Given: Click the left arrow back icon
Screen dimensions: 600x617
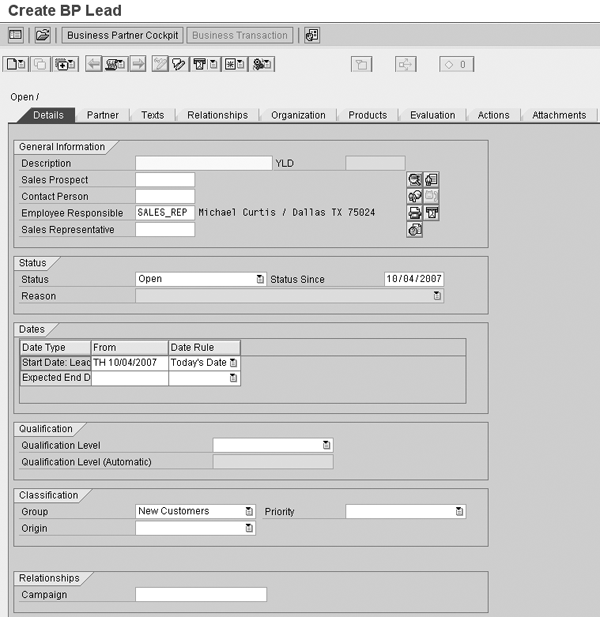Looking at the screenshot, I should (94, 64).
